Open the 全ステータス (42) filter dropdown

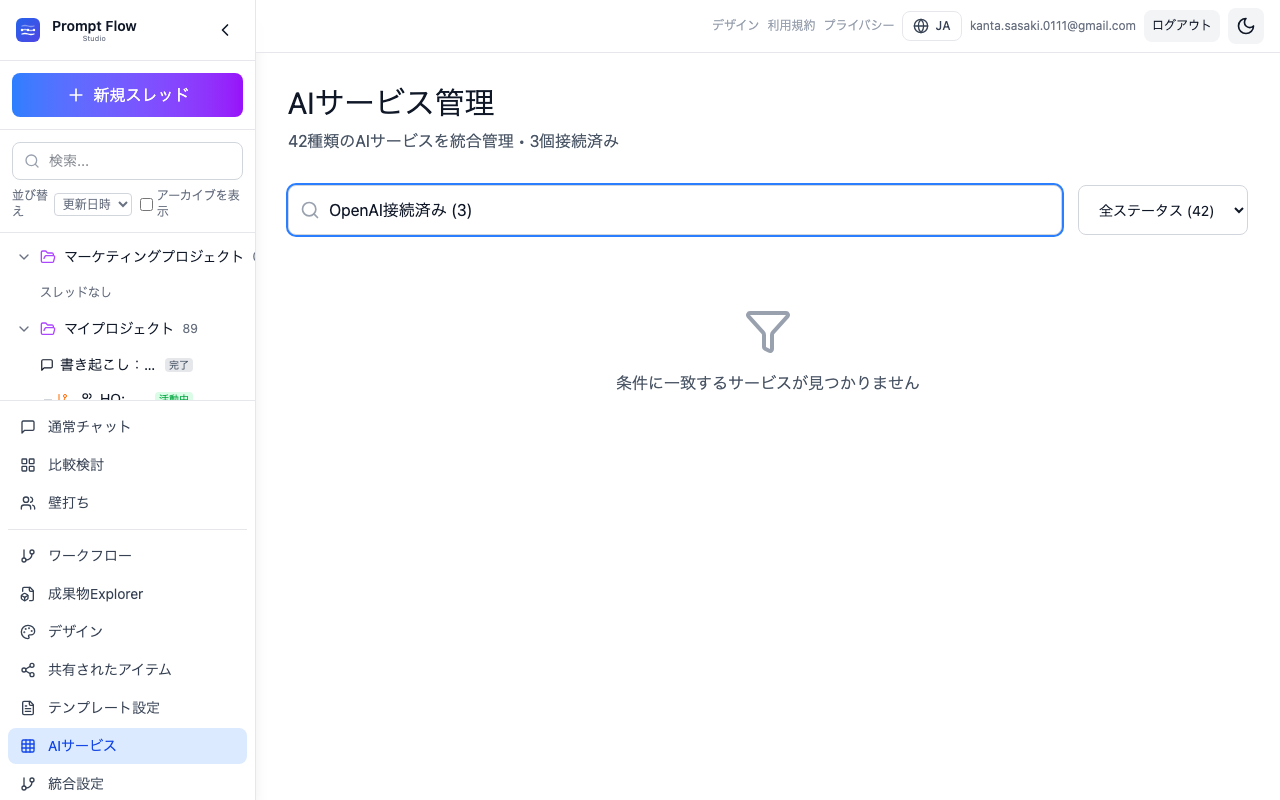coord(1163,210)
